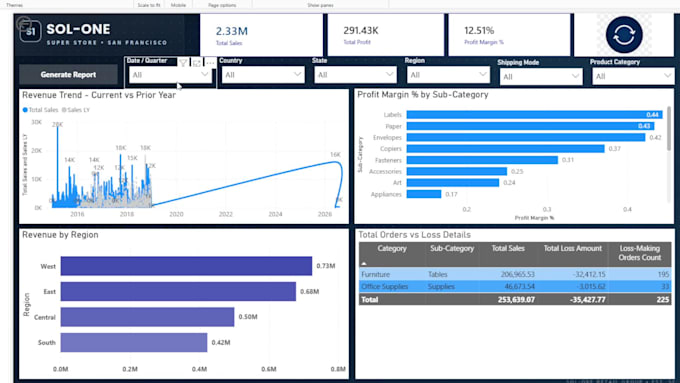Click Show panes in ribbon

320,5
